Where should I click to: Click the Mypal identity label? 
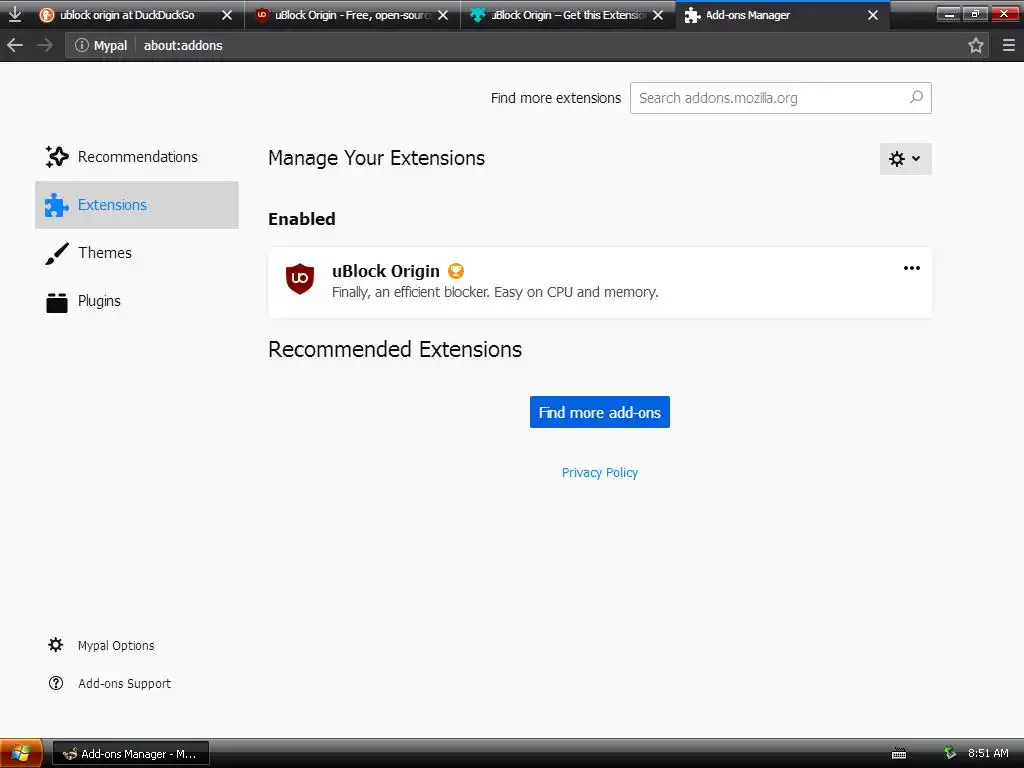(110, 45)
